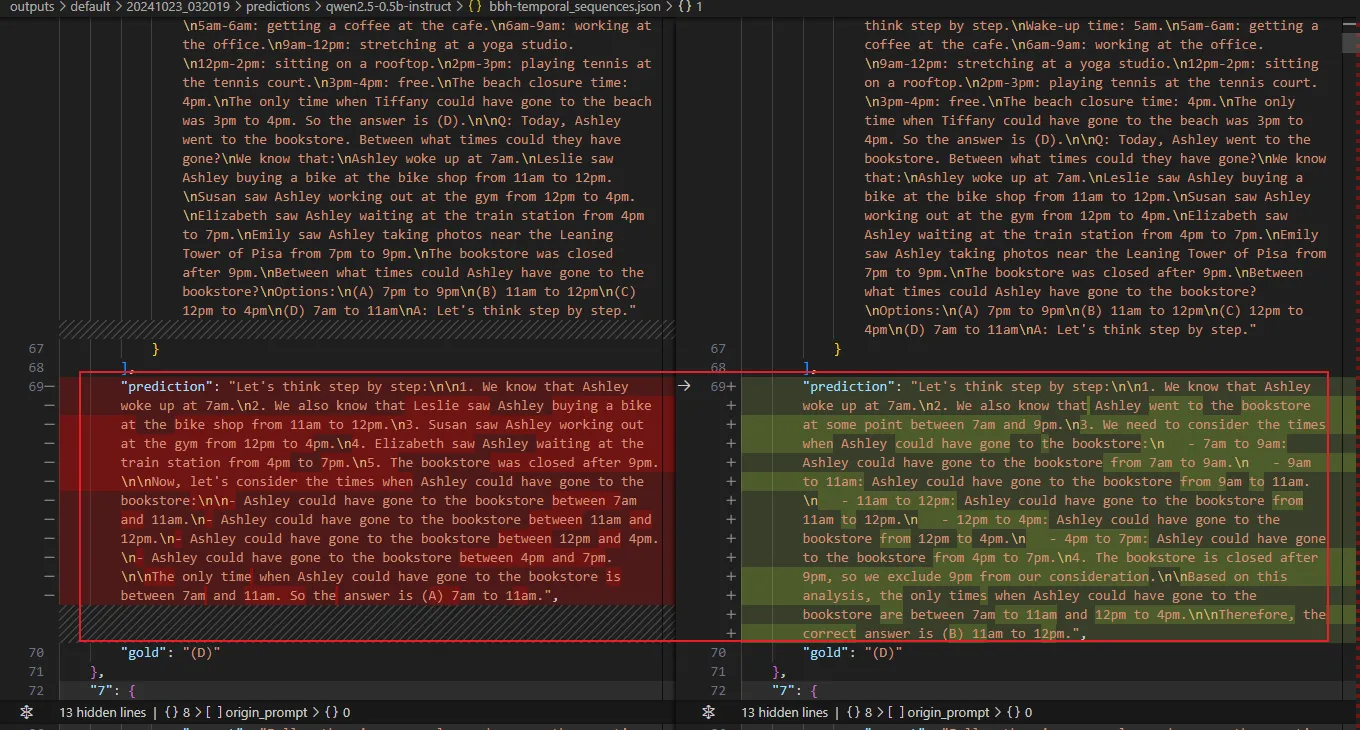Expand '13 hidden lines' in the left pane
The width and height of the screenshot is (1360, 730).
coord(103,712)
